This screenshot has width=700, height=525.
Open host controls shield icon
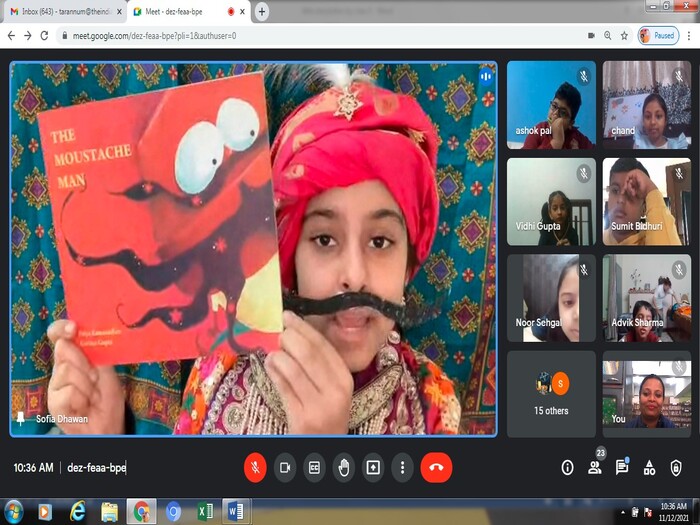click(676, 467)
